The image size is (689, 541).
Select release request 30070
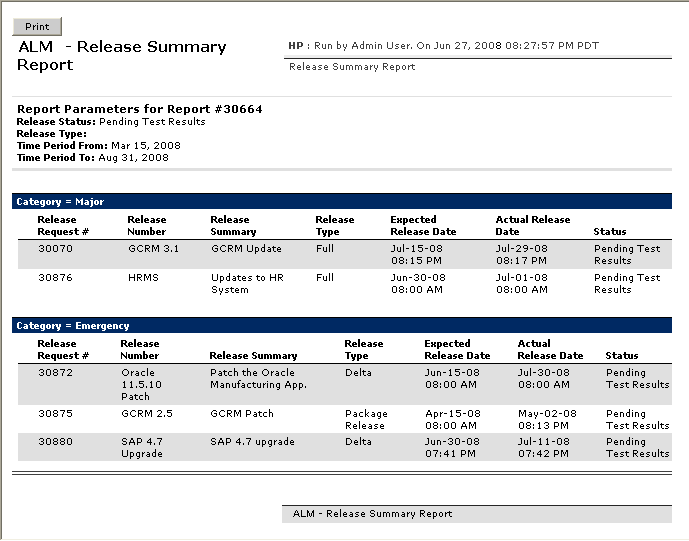(55, 249)
